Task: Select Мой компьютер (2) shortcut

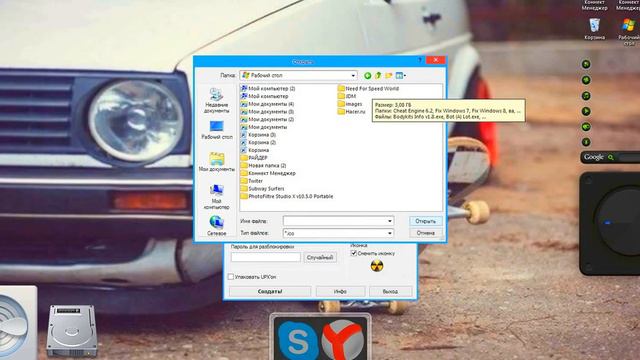Action: [x=268, y=89]
